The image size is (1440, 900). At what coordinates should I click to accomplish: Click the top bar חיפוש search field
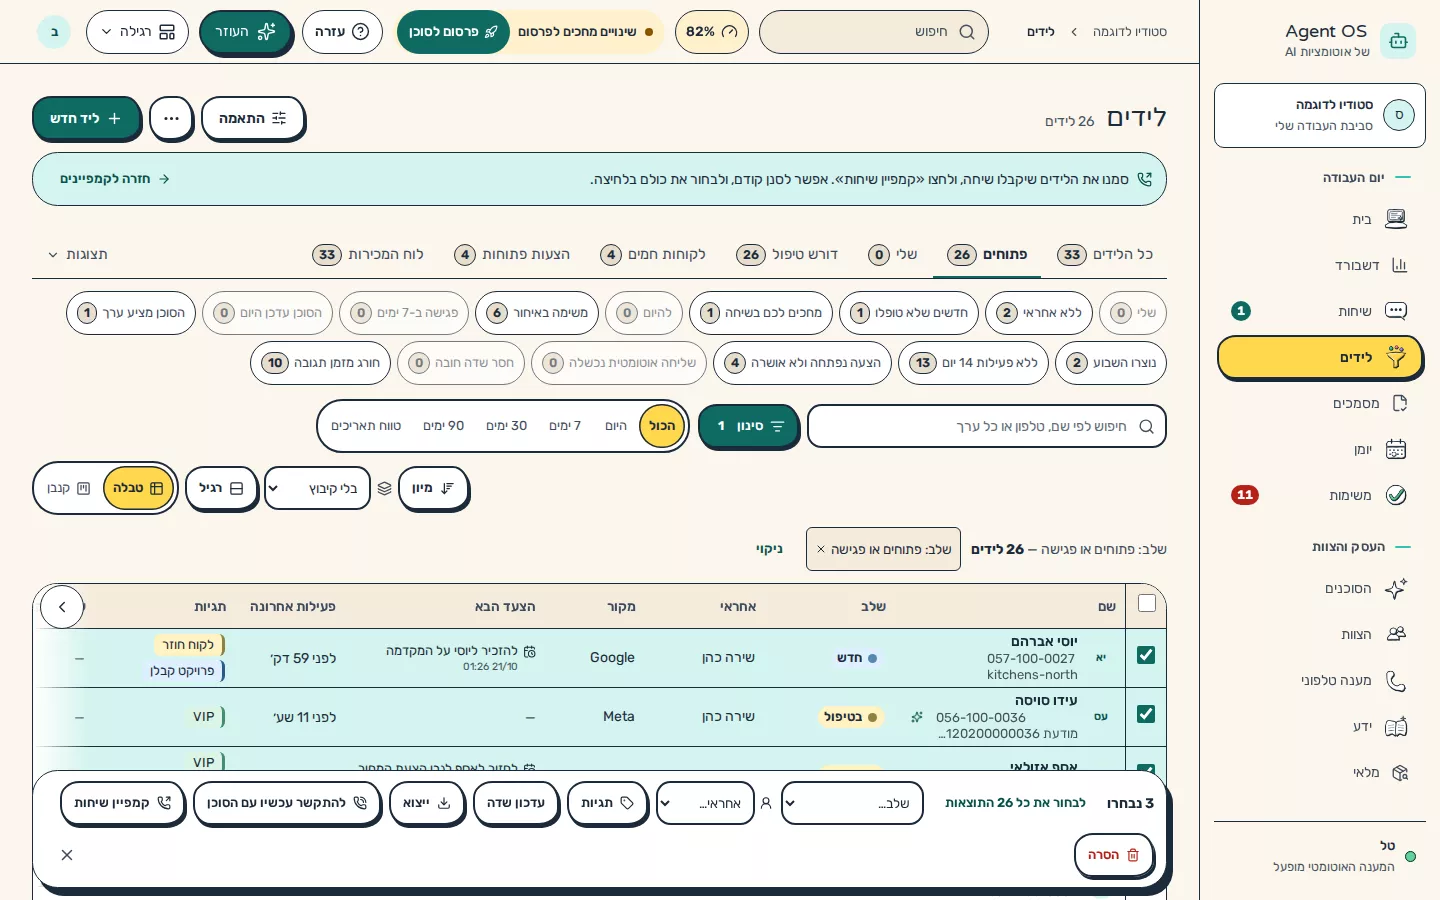click(x=874, y=32)
